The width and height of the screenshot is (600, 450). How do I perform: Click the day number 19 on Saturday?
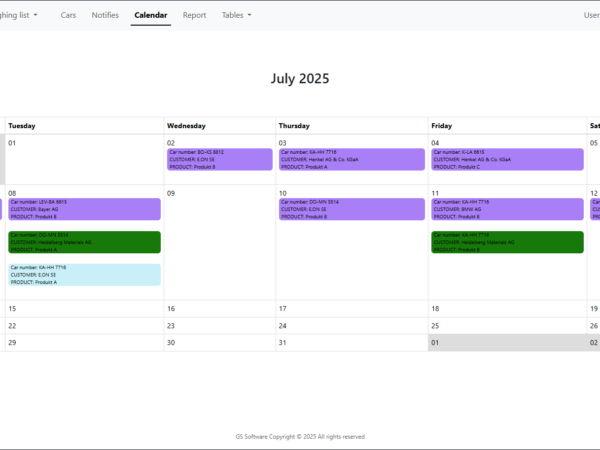[x=594, y=309]
